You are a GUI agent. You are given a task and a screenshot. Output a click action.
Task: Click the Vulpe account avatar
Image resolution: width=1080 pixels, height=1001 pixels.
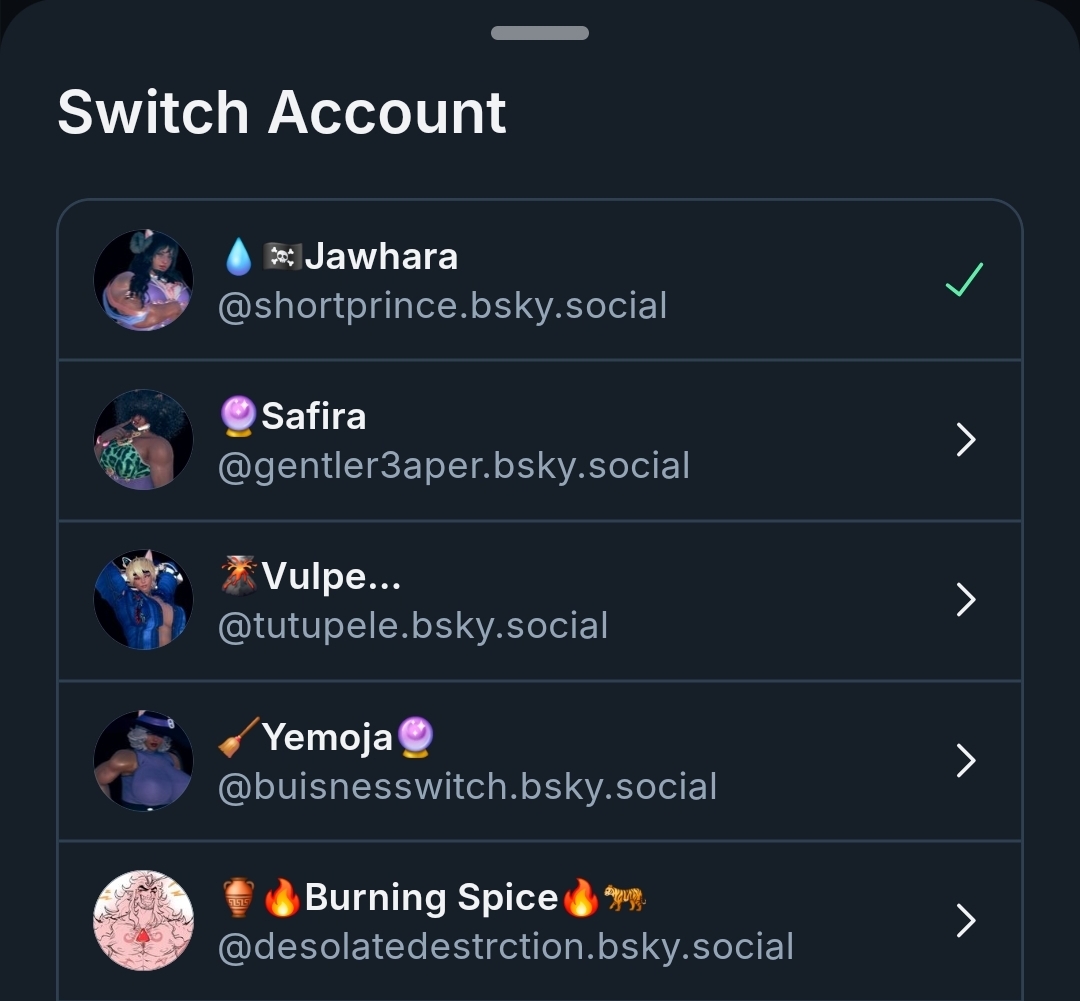143,600
